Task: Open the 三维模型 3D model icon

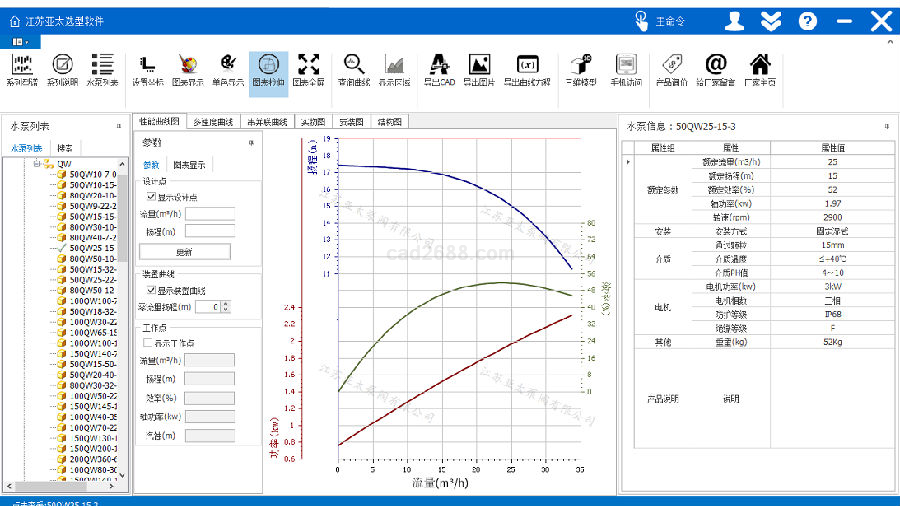Action: pyautogui.click(x=581, y=69)
